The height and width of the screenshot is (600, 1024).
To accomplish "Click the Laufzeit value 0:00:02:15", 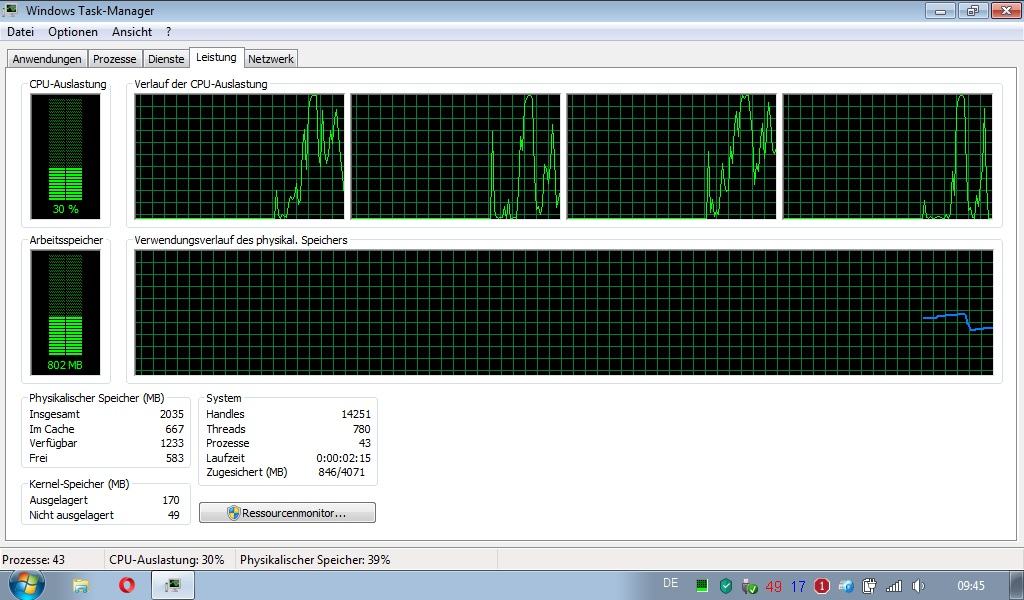I will (x=344, y=458).
